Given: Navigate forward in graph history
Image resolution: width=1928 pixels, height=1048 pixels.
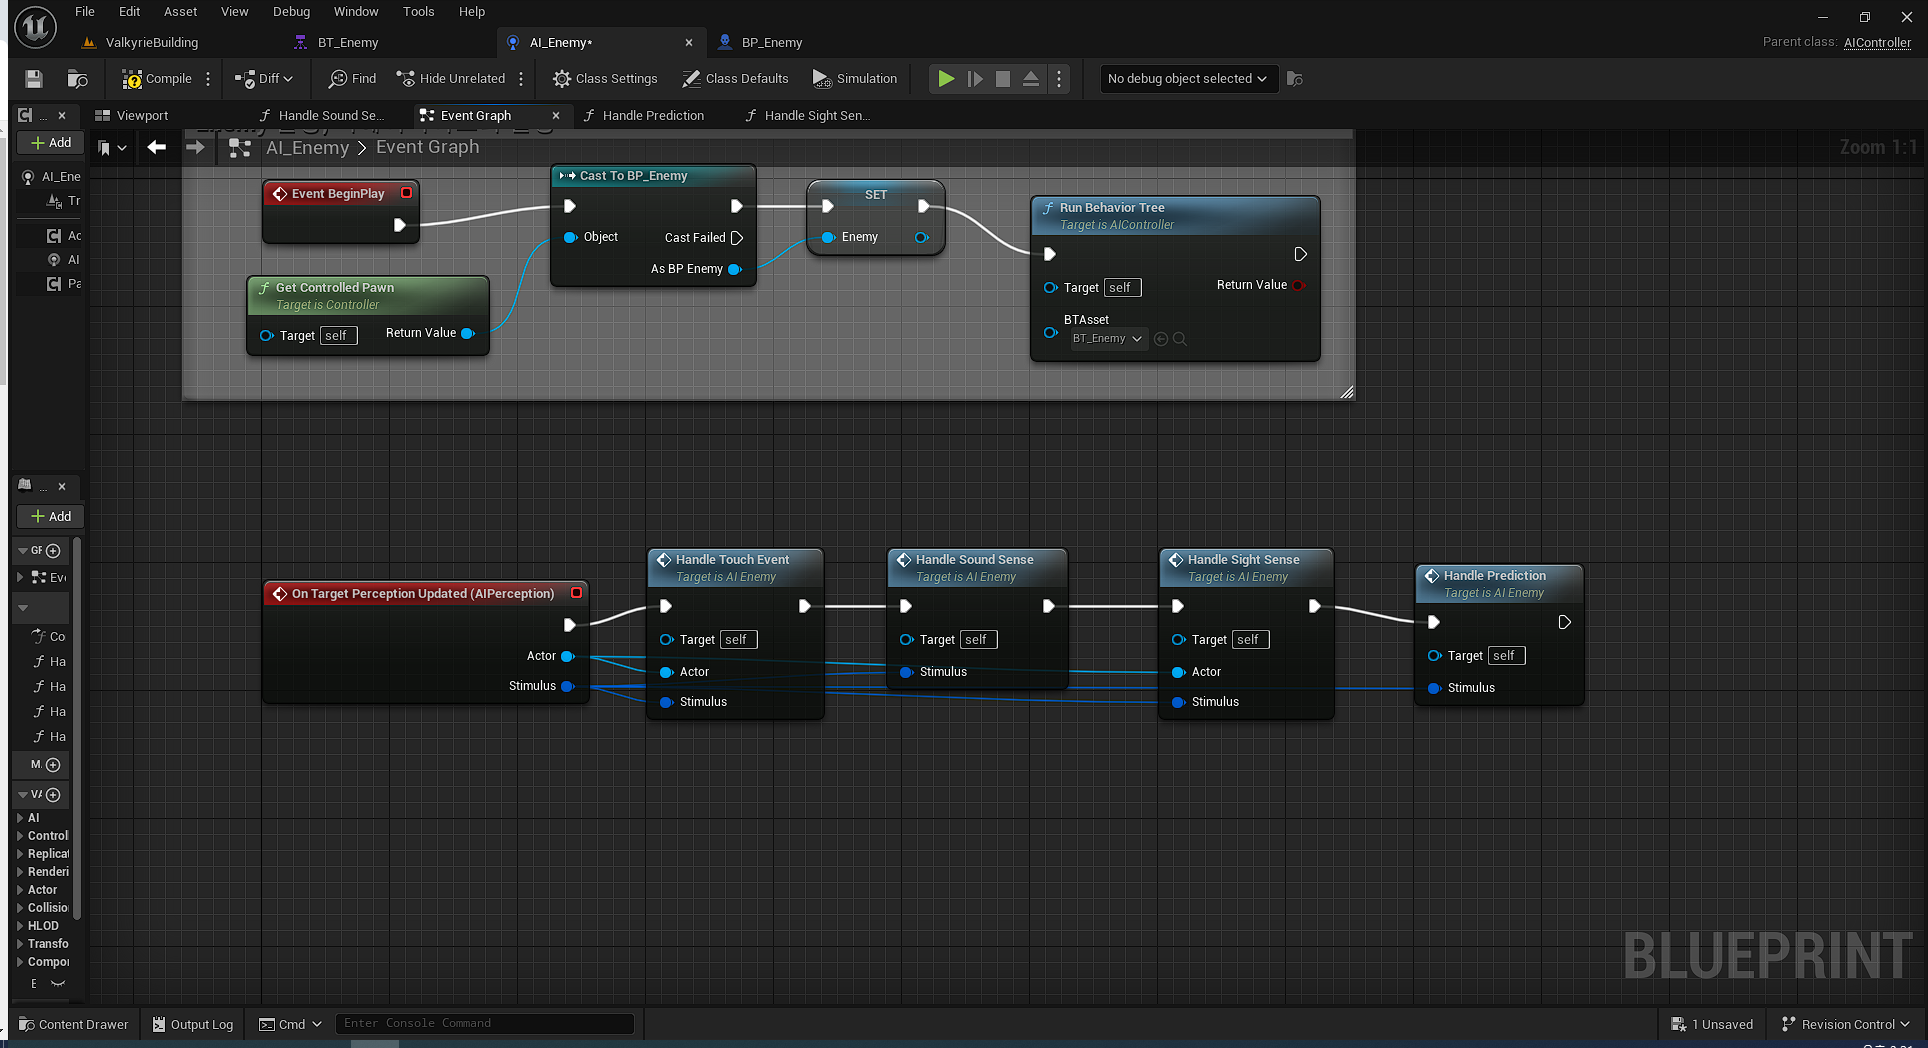Looking at the screenshot, I should tap(195, 148).
